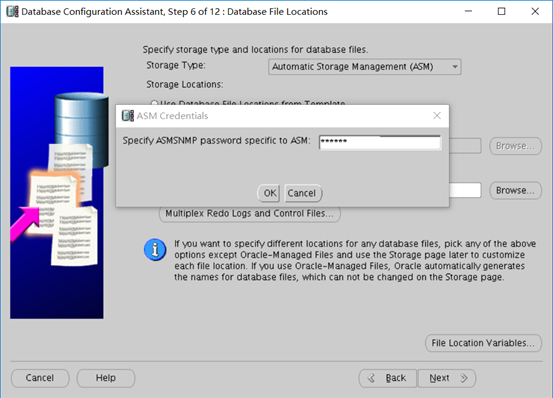Close the ASM Credentials dialog
This screenshot has width=553, height=398.
click(x=437, y=116)
